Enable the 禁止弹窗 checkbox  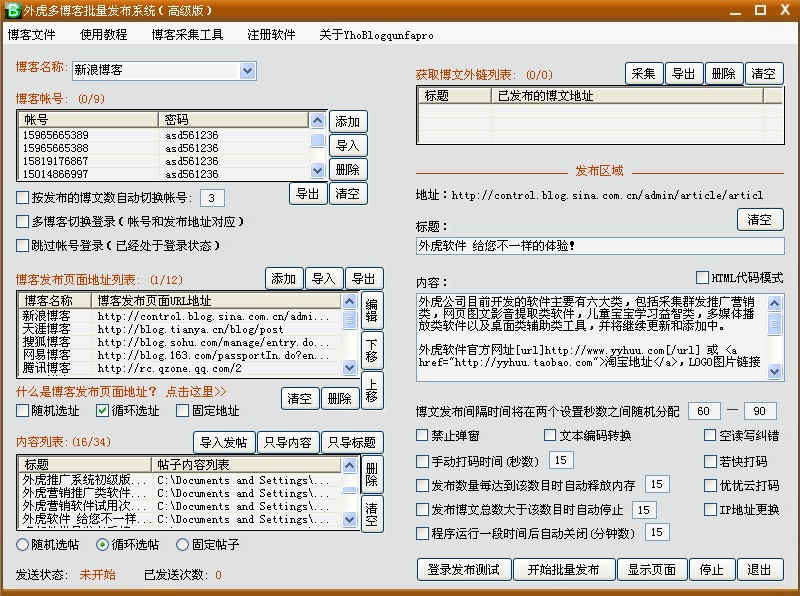click(422, 435)
